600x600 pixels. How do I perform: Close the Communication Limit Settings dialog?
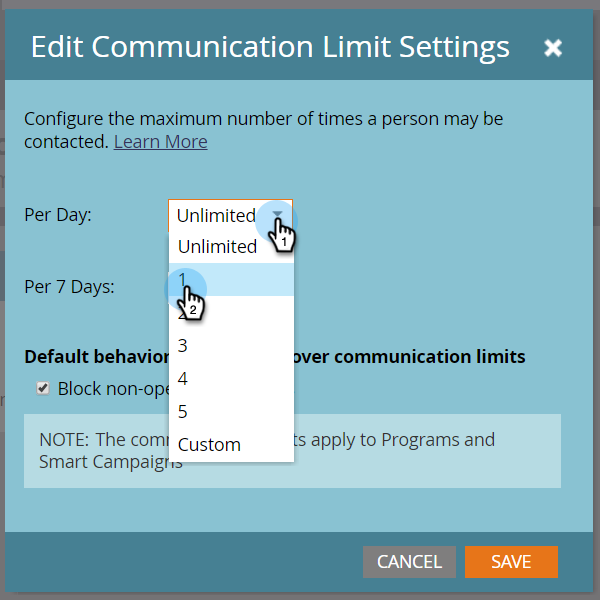[553, 48]
